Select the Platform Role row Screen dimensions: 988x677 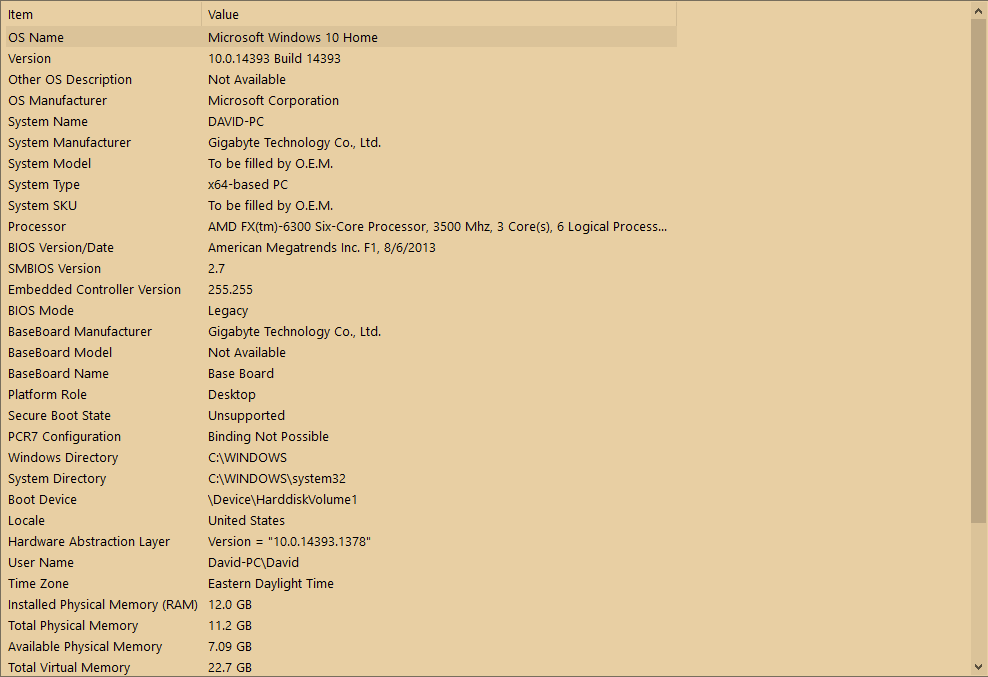point(341,395)
